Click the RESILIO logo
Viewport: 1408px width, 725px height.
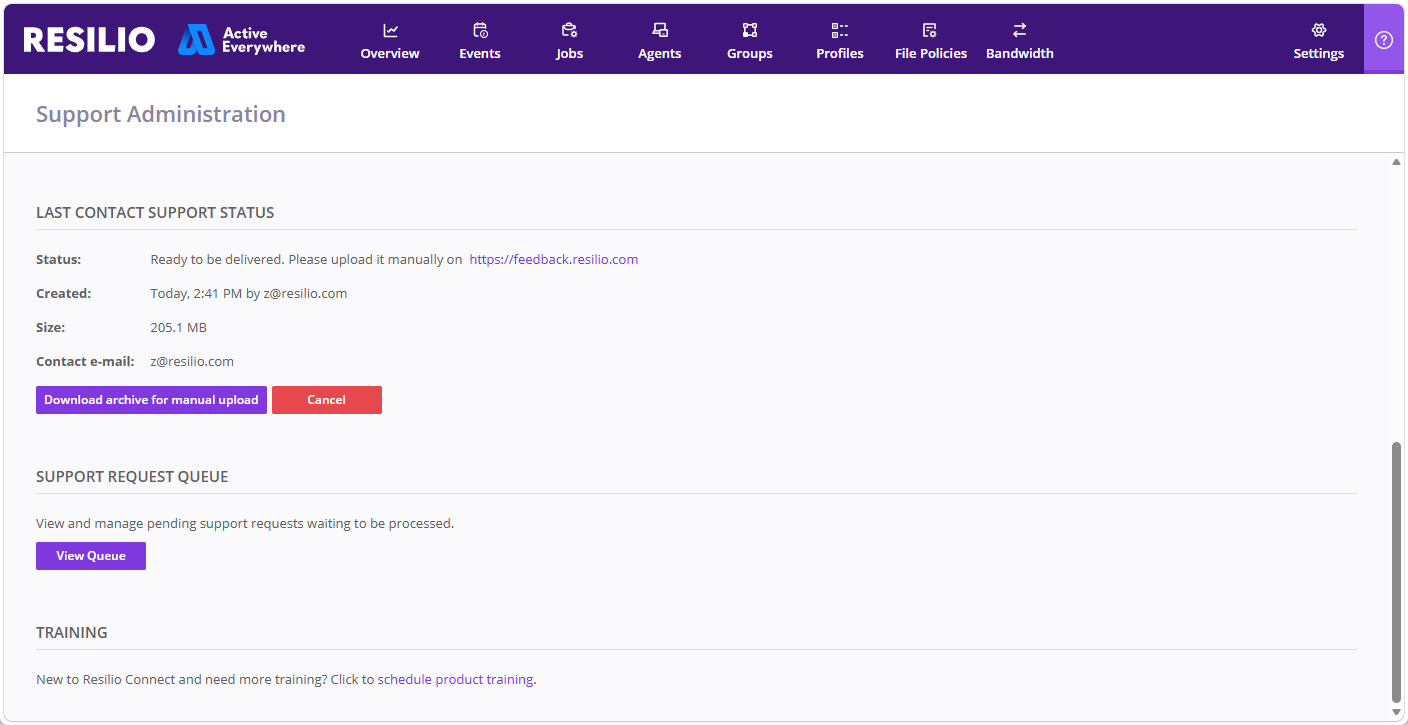click(x=89, y=39)
